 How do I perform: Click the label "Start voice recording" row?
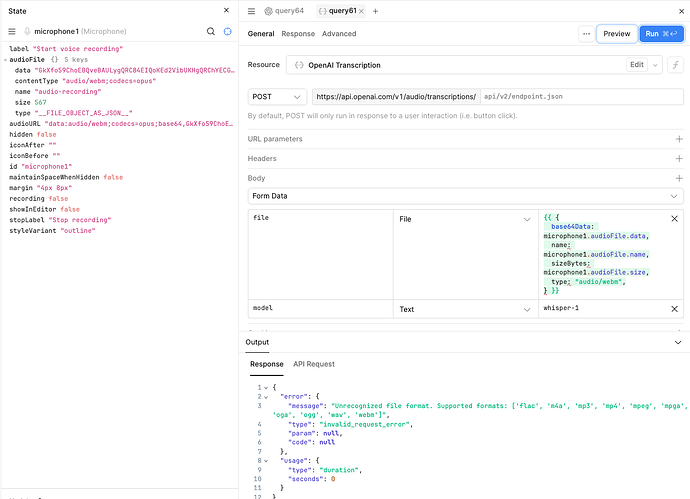tap(66, 49)
